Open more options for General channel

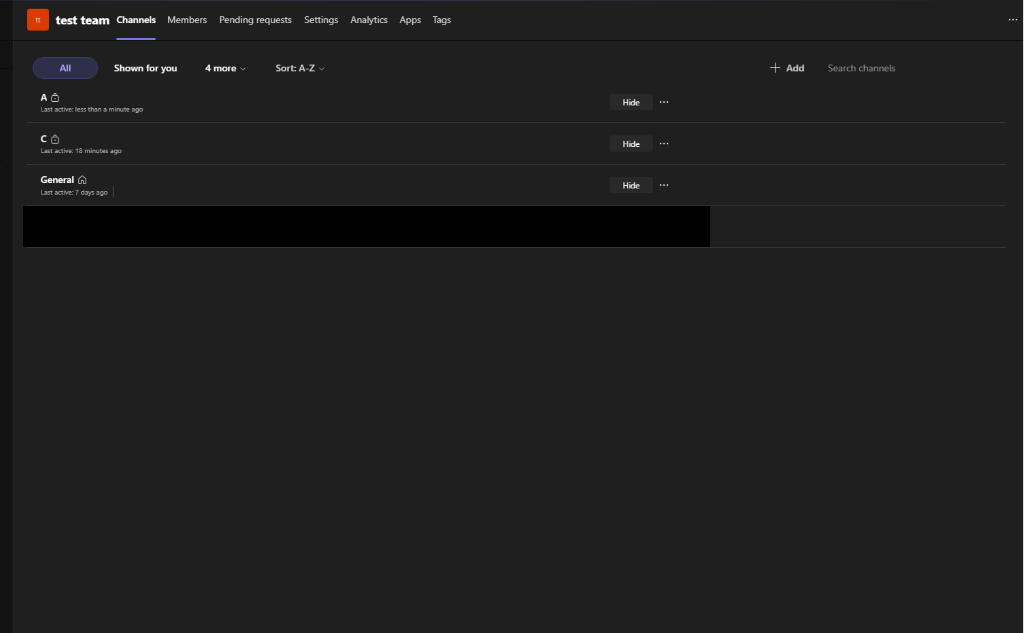(x=664, y=186)
